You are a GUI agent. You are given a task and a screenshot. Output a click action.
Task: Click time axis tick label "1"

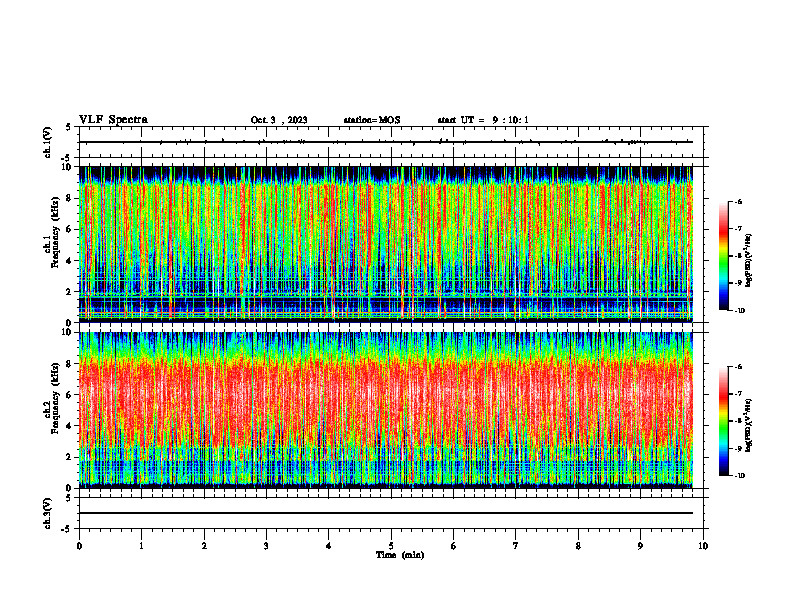pos(141,546)
